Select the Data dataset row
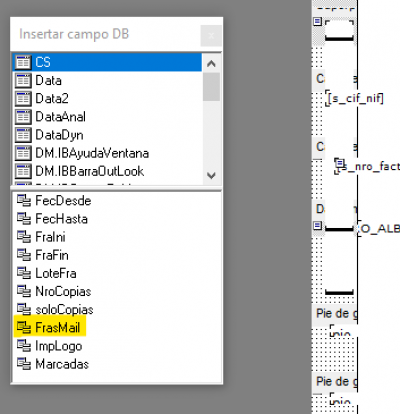The image size is (400, 414). 107,80
